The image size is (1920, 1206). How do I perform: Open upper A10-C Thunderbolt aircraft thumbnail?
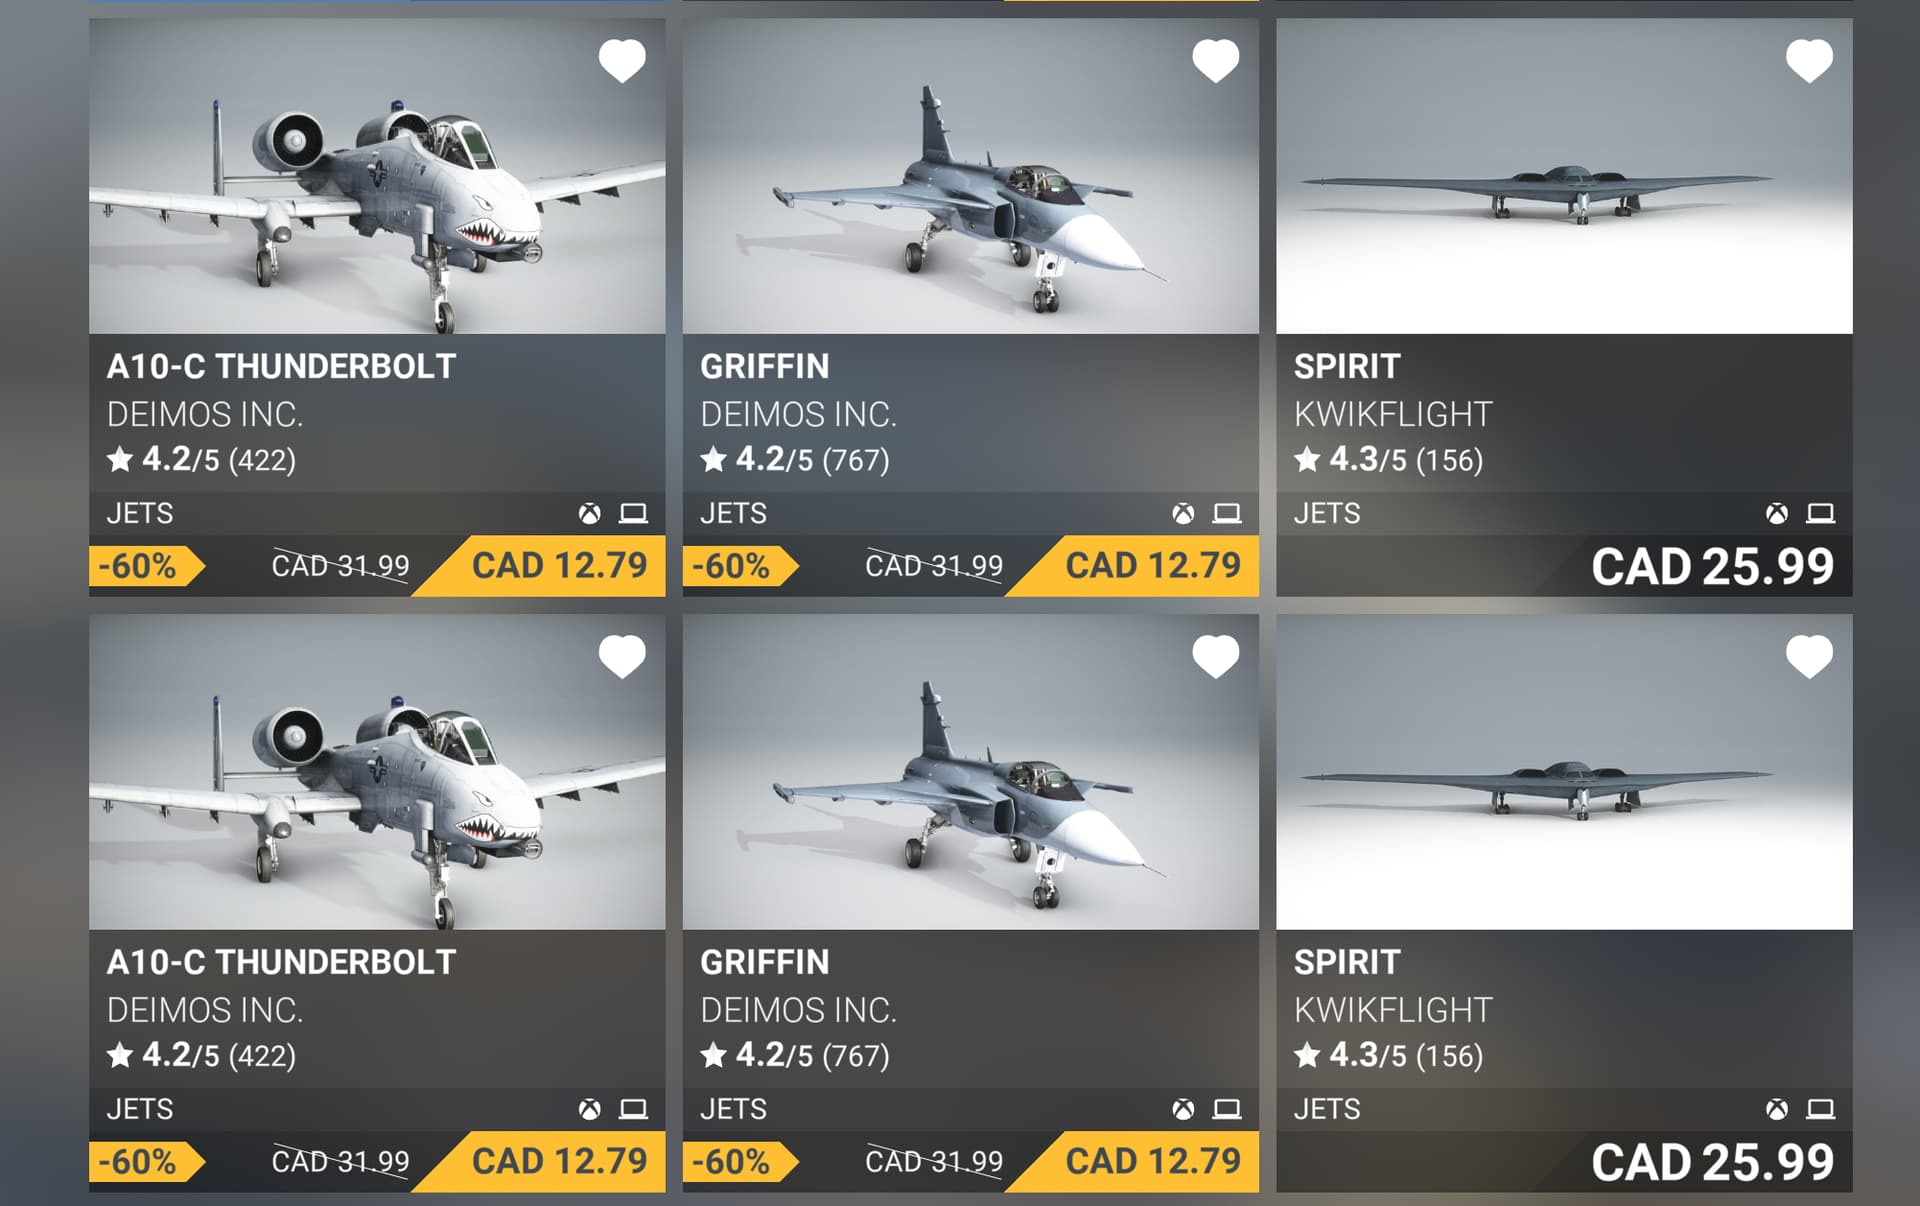[x=377, y=176]
